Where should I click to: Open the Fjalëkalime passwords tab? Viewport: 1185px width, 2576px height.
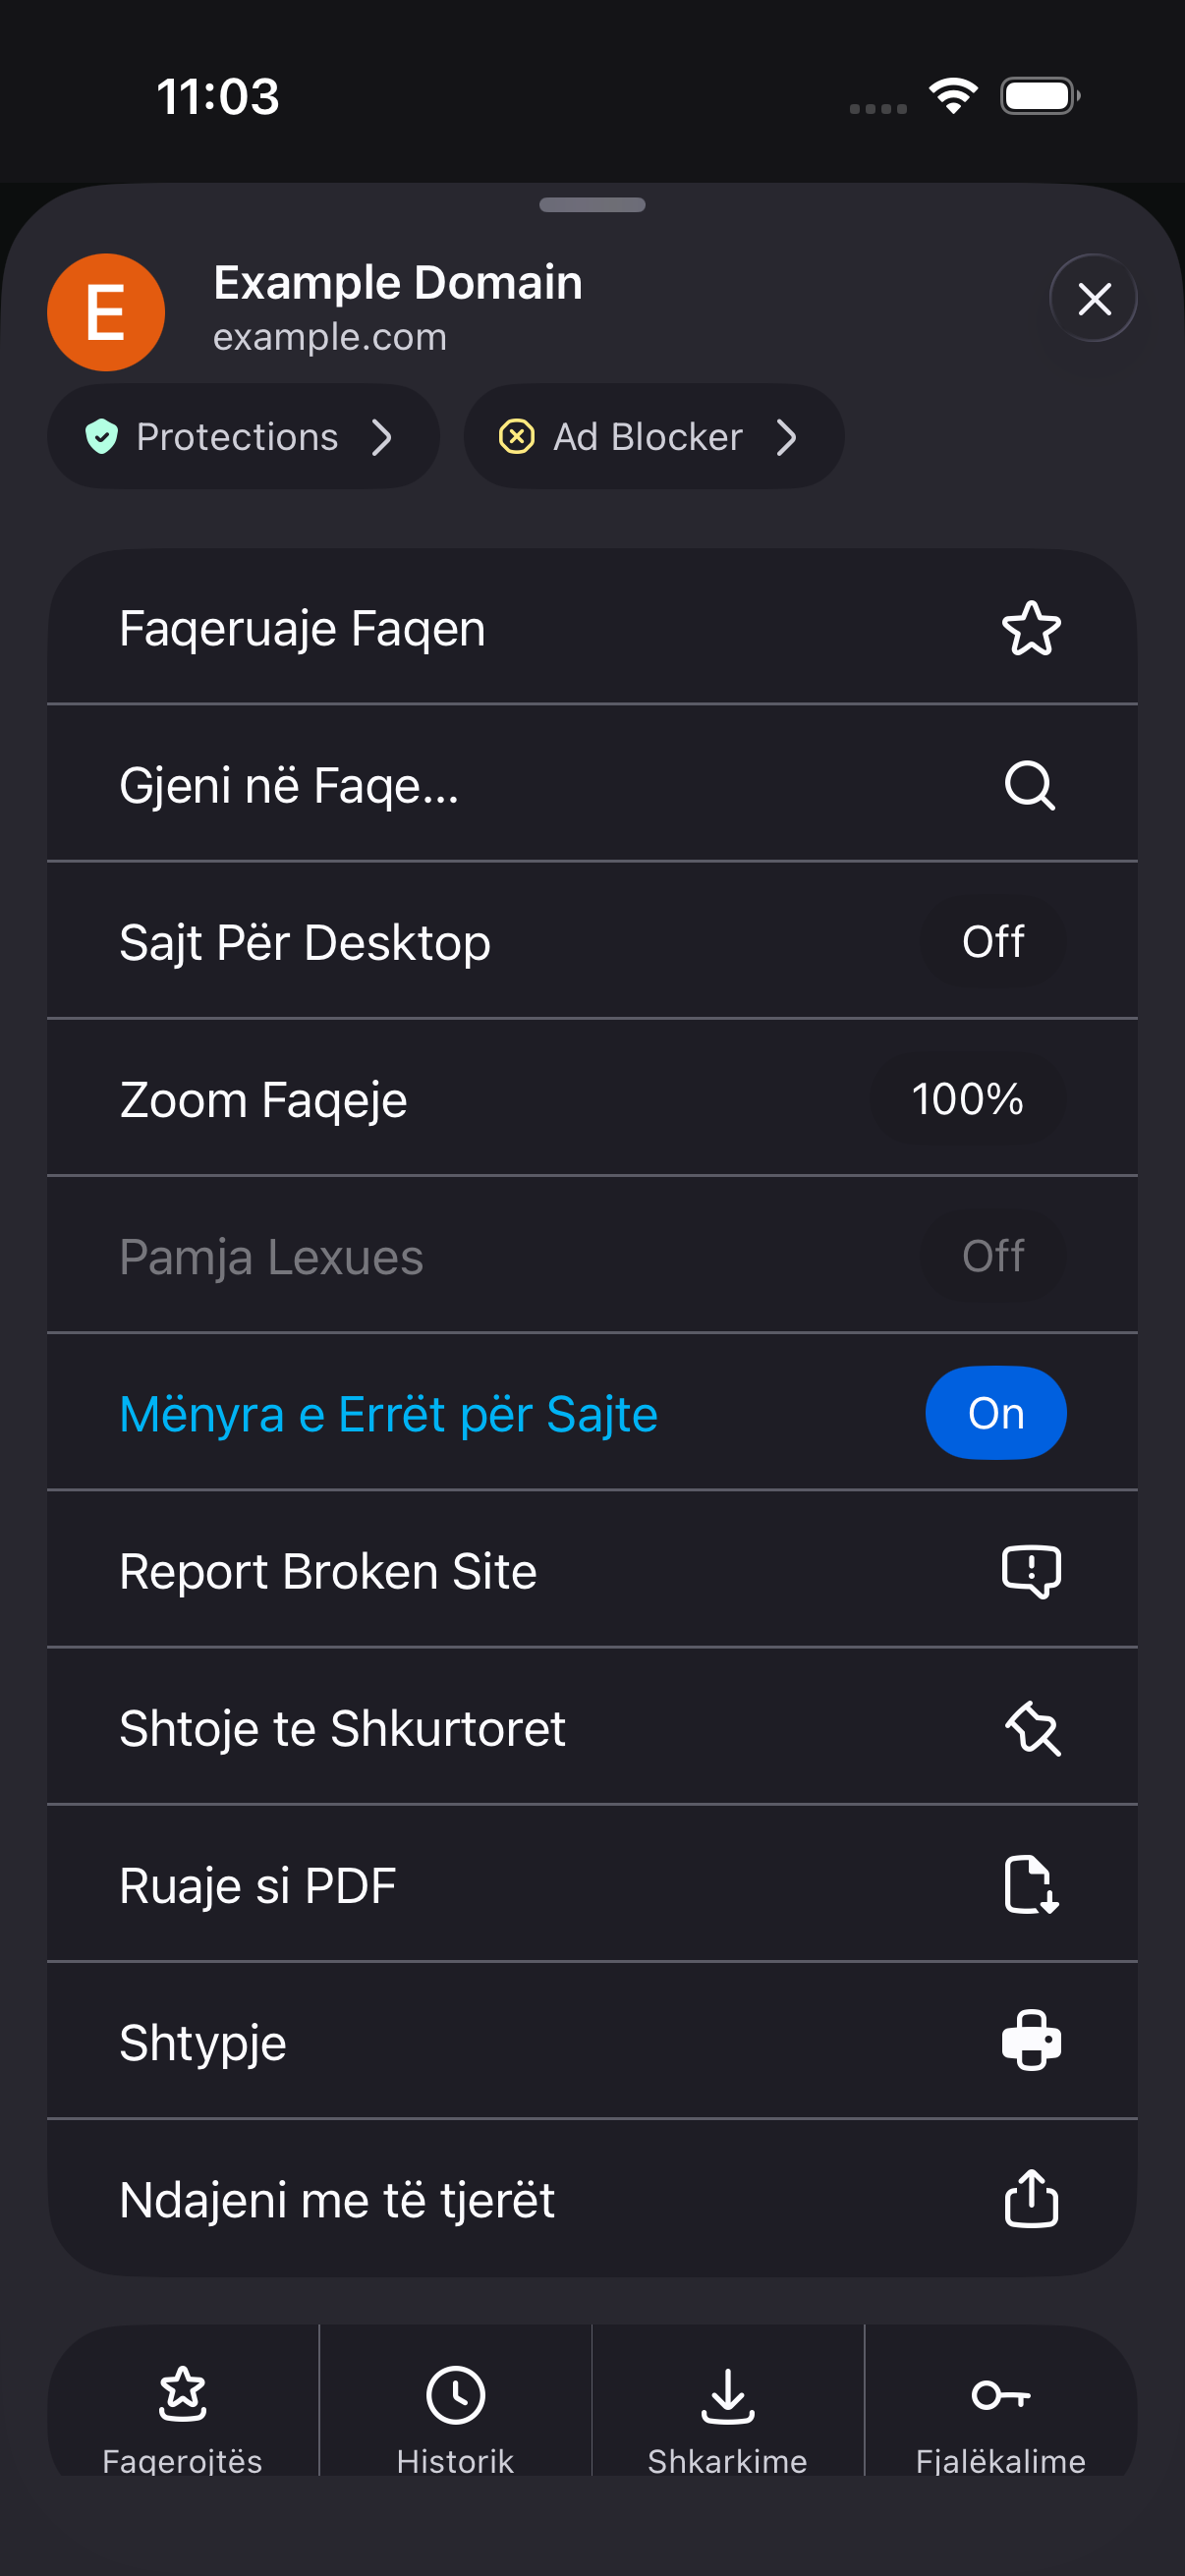1000,2412
